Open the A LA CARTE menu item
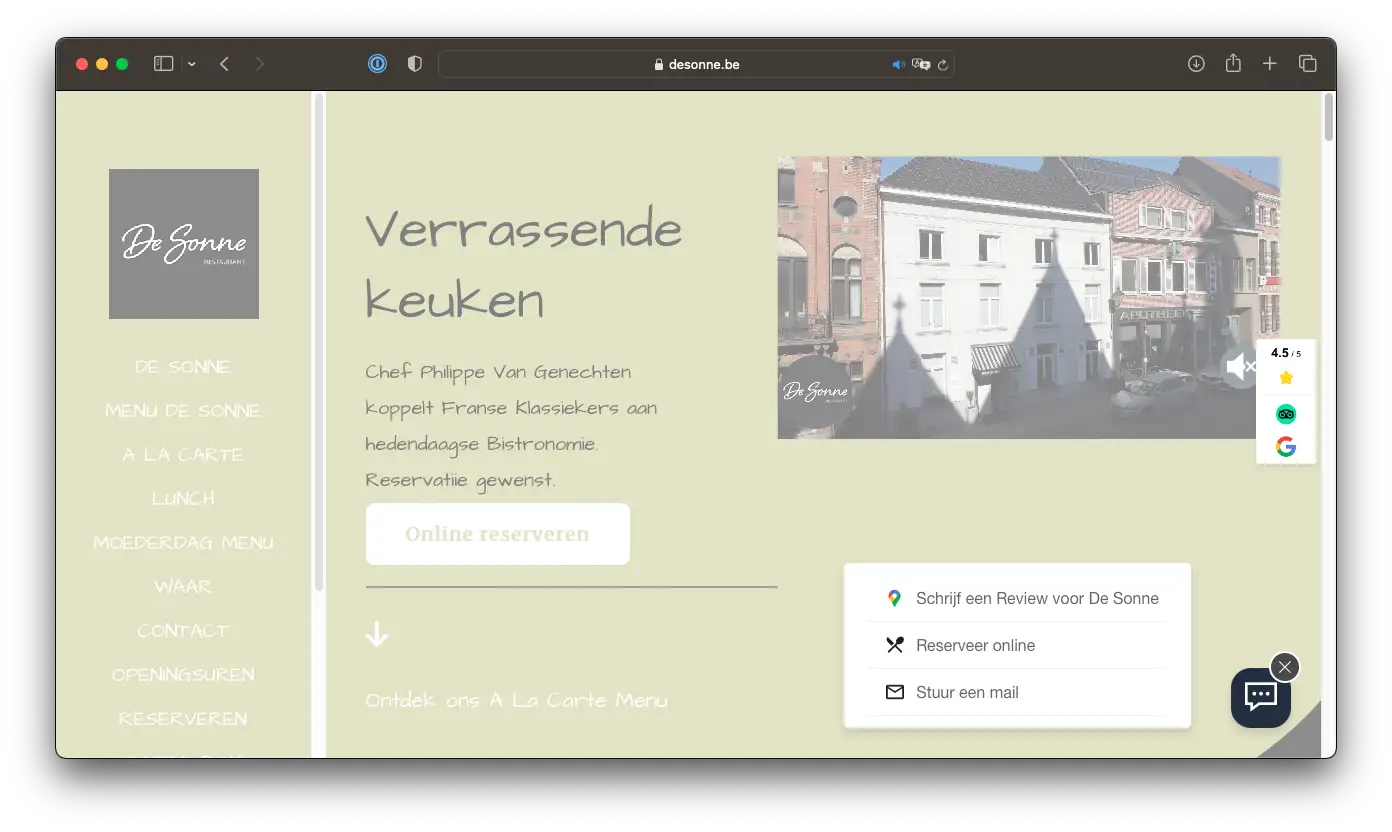This screenshot has width=1392, height=832. click(183, 455)
